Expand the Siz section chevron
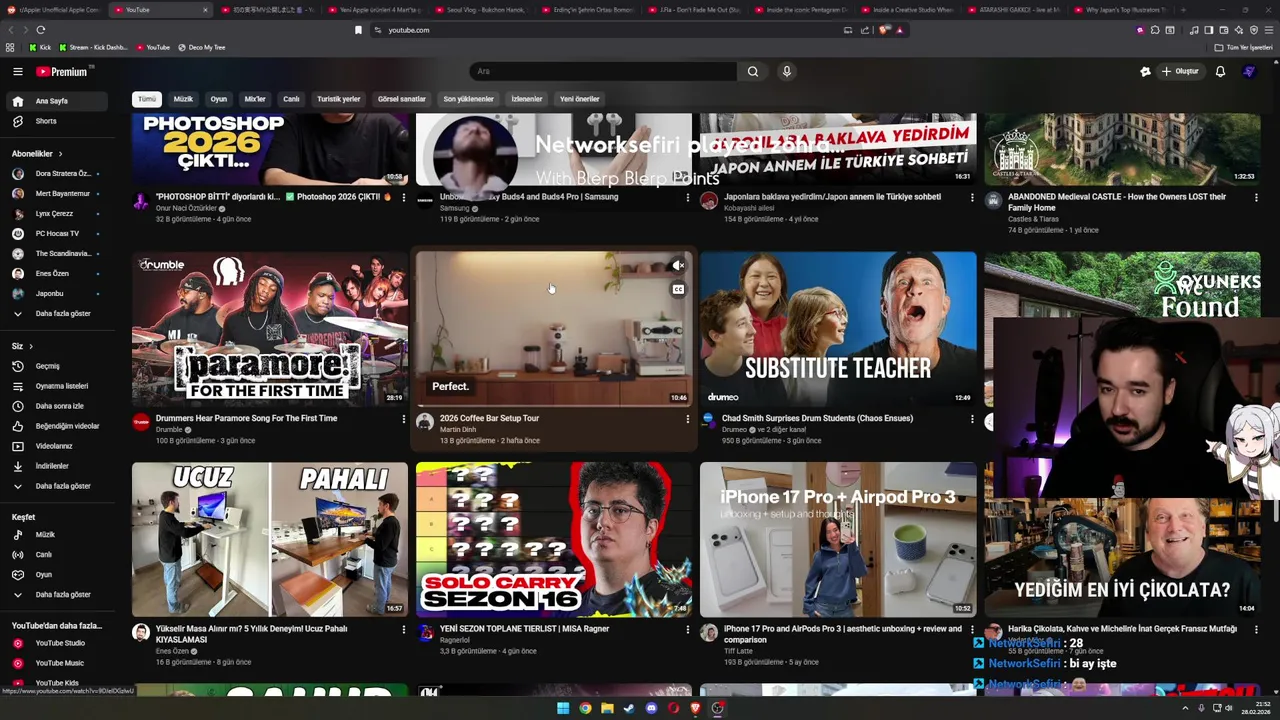 30,346
